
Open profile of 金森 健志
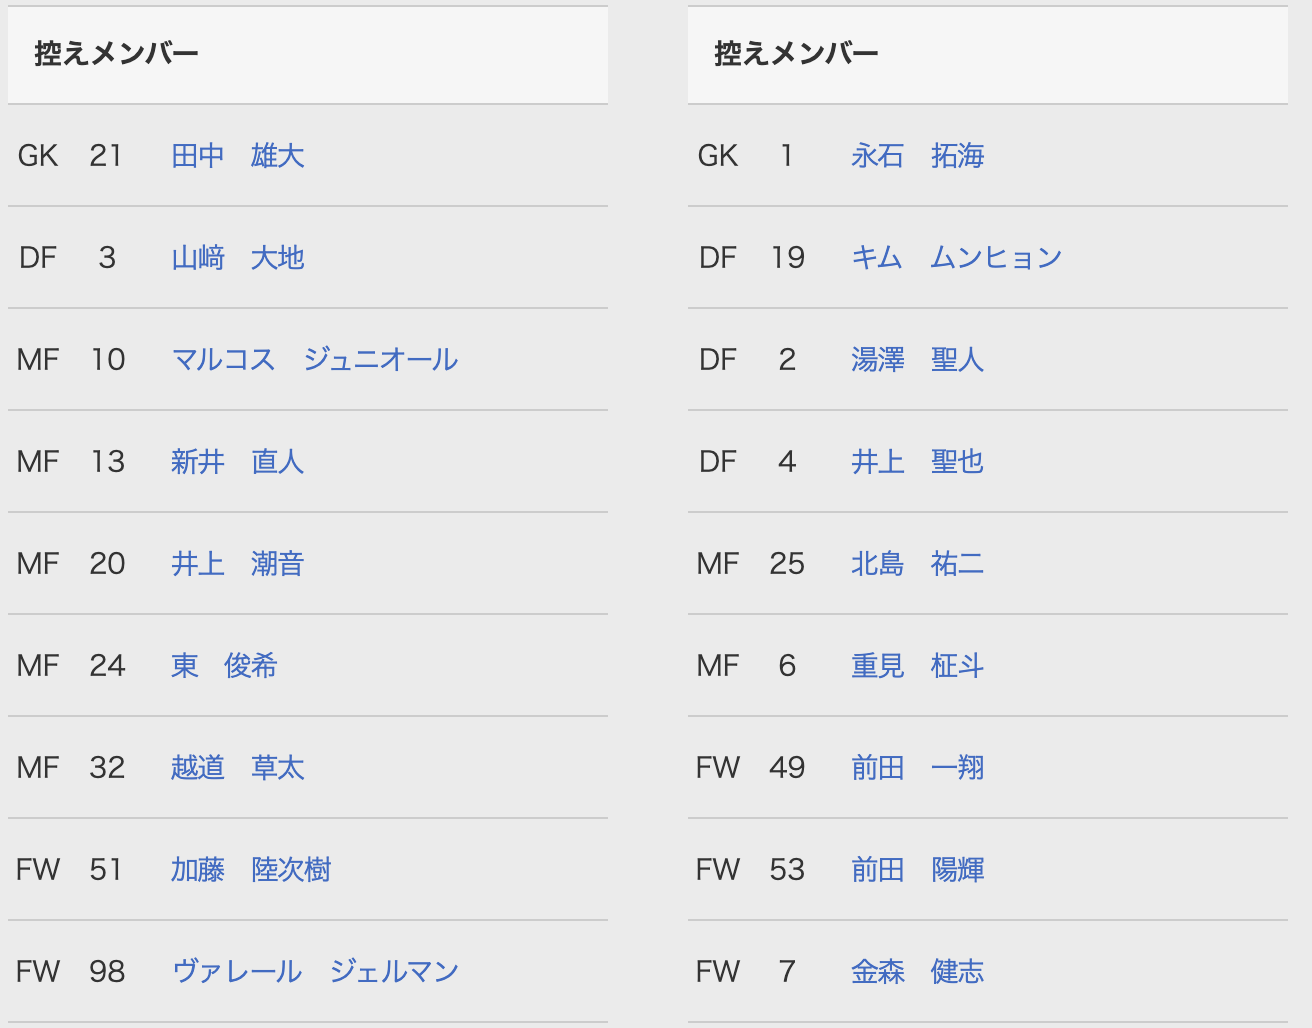point(918,972)
